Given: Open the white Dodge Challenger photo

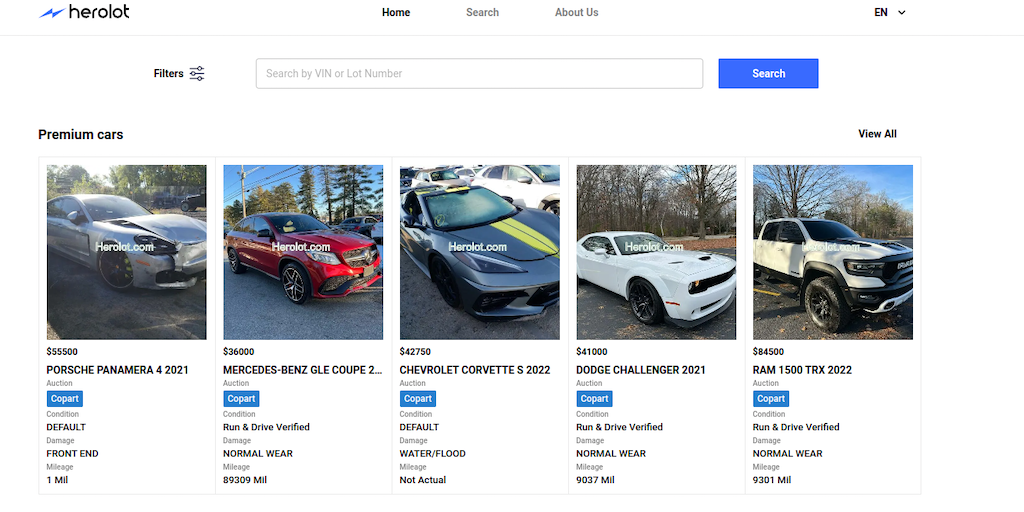Looking at the screenshot, I should tap(656, 252).
